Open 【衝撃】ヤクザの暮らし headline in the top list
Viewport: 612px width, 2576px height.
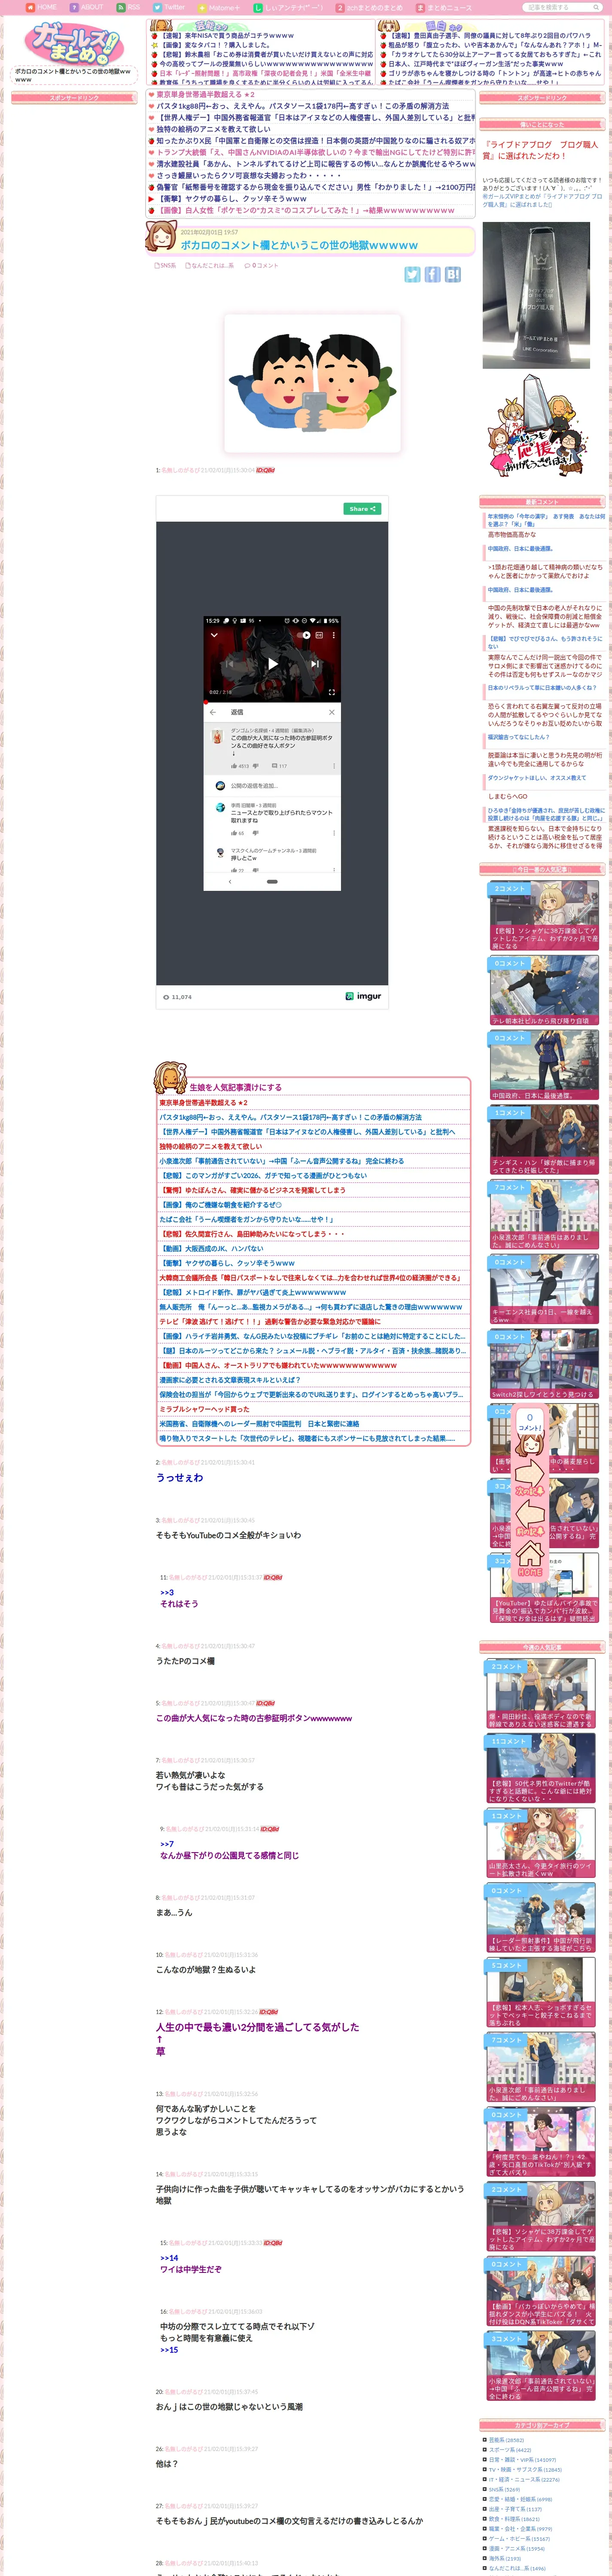(231, 199)
